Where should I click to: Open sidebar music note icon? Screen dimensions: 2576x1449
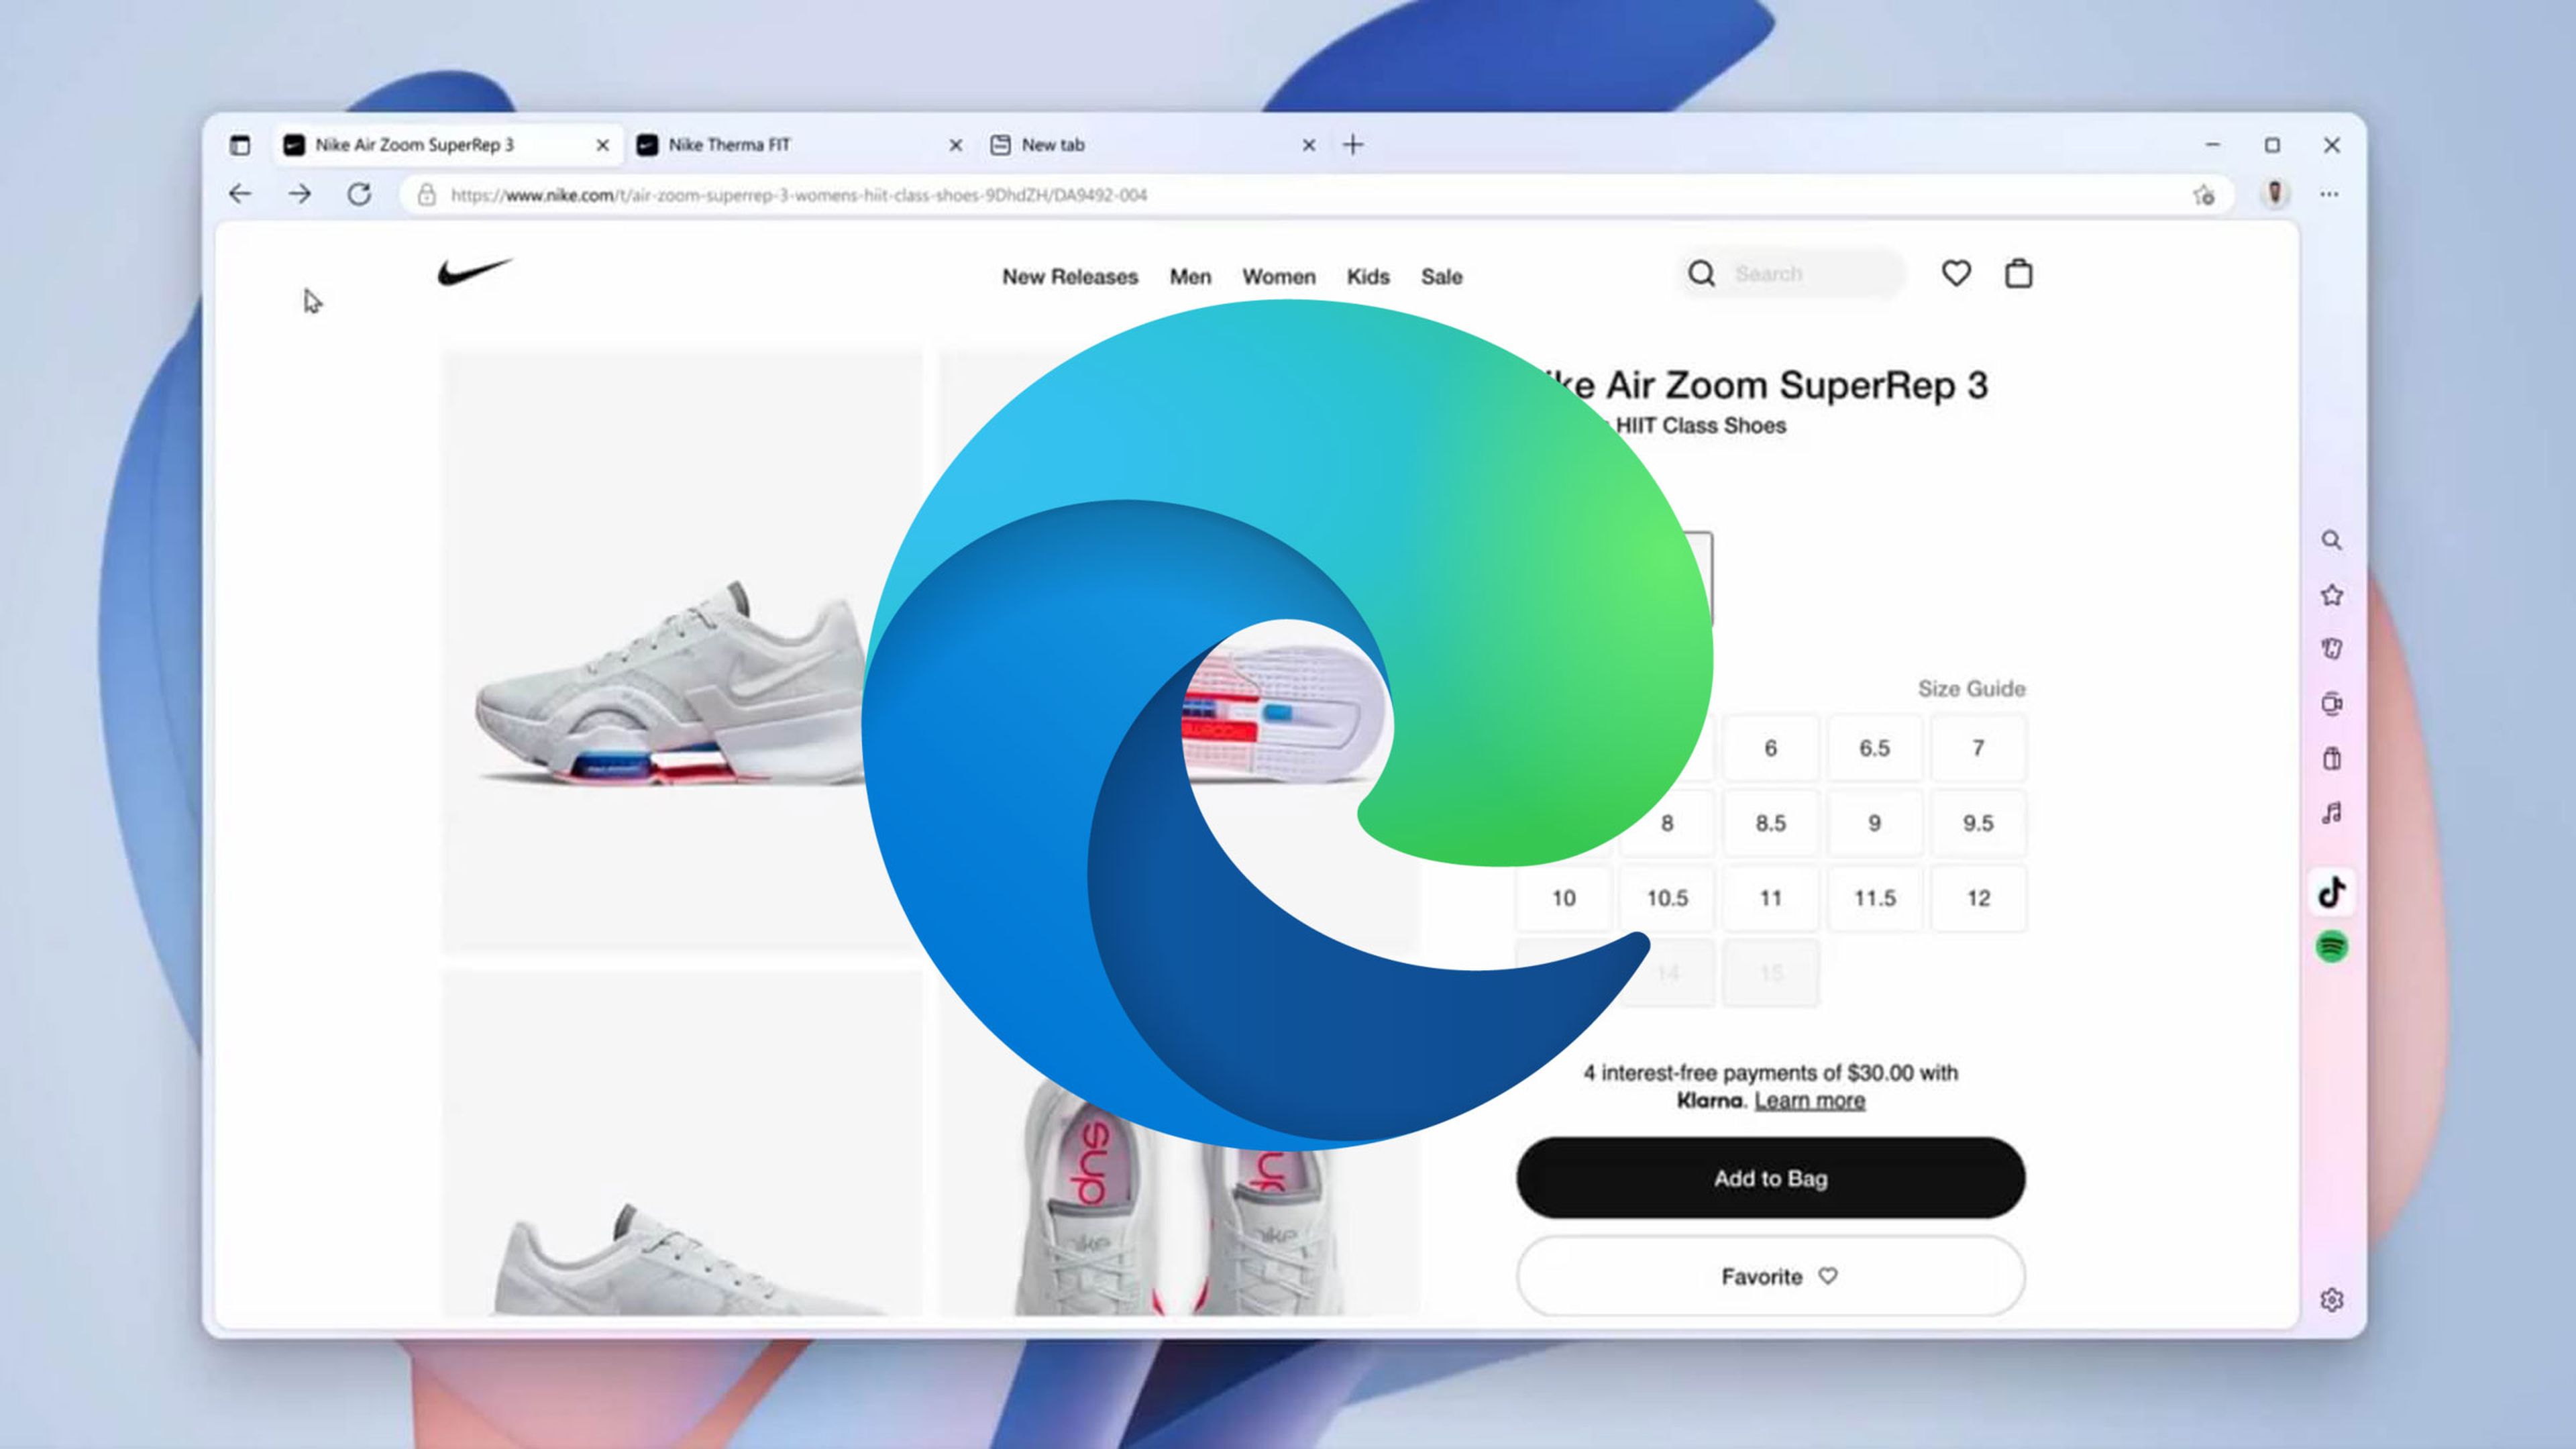2331,813
